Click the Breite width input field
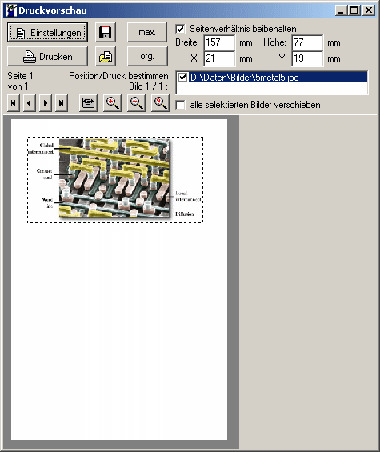Viewport: 380px width, 452px height. tap(219, 43)
